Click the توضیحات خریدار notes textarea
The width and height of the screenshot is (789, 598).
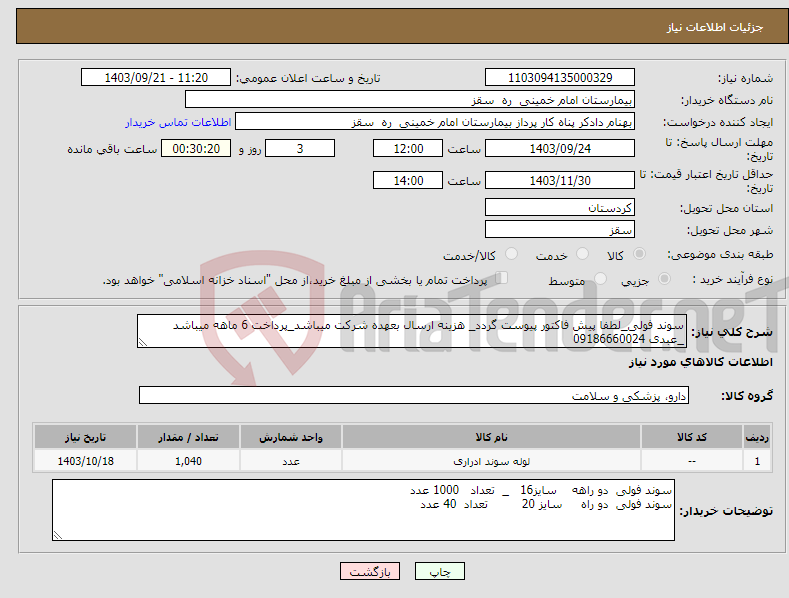(363, 510)
